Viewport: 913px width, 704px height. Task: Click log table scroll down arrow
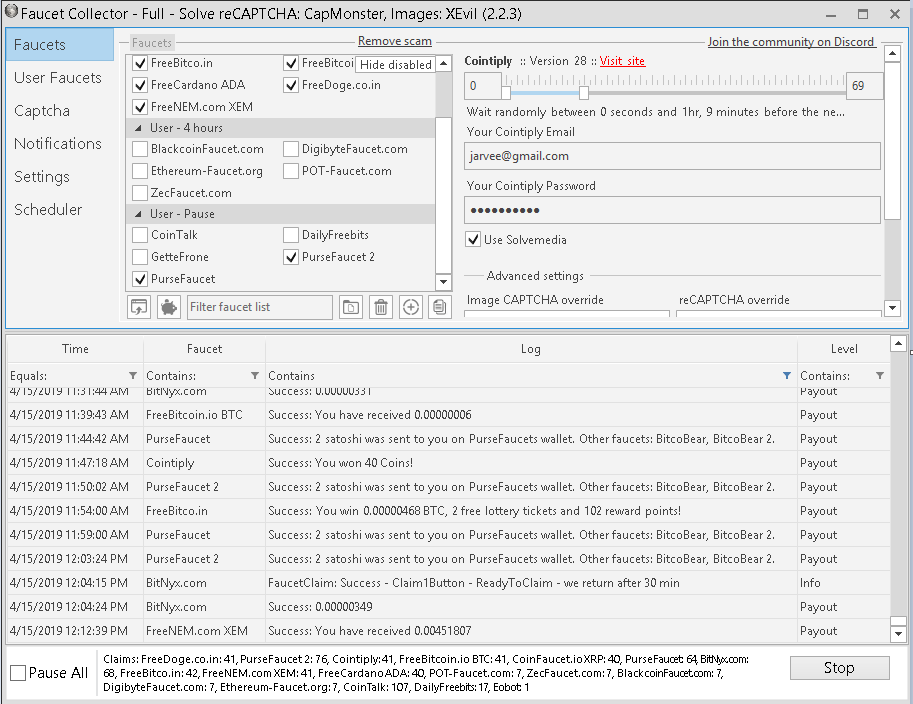[x=898, y=633]
